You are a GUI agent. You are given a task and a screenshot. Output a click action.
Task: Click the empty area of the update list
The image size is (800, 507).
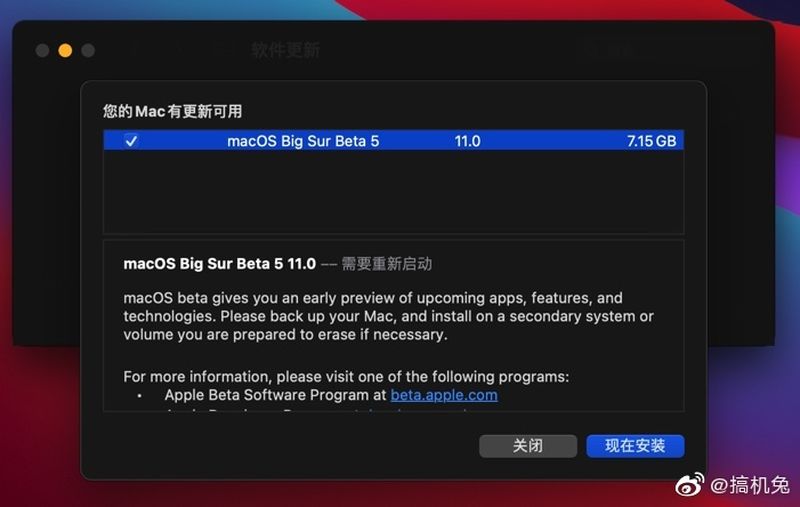click(393, 192)
